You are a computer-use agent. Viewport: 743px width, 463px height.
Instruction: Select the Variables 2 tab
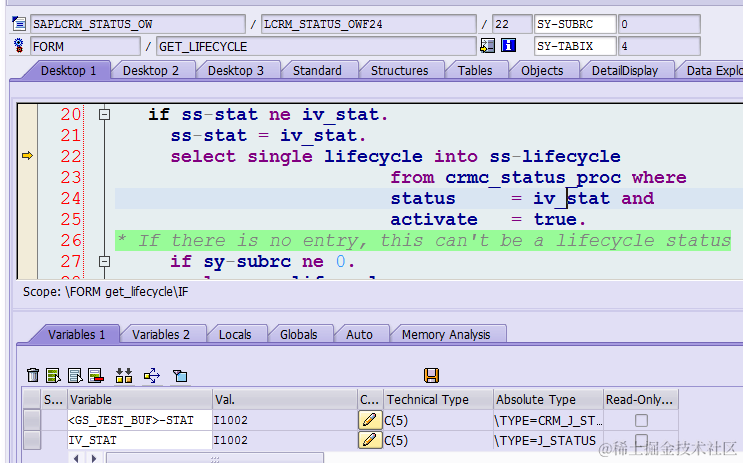(161, 335)
